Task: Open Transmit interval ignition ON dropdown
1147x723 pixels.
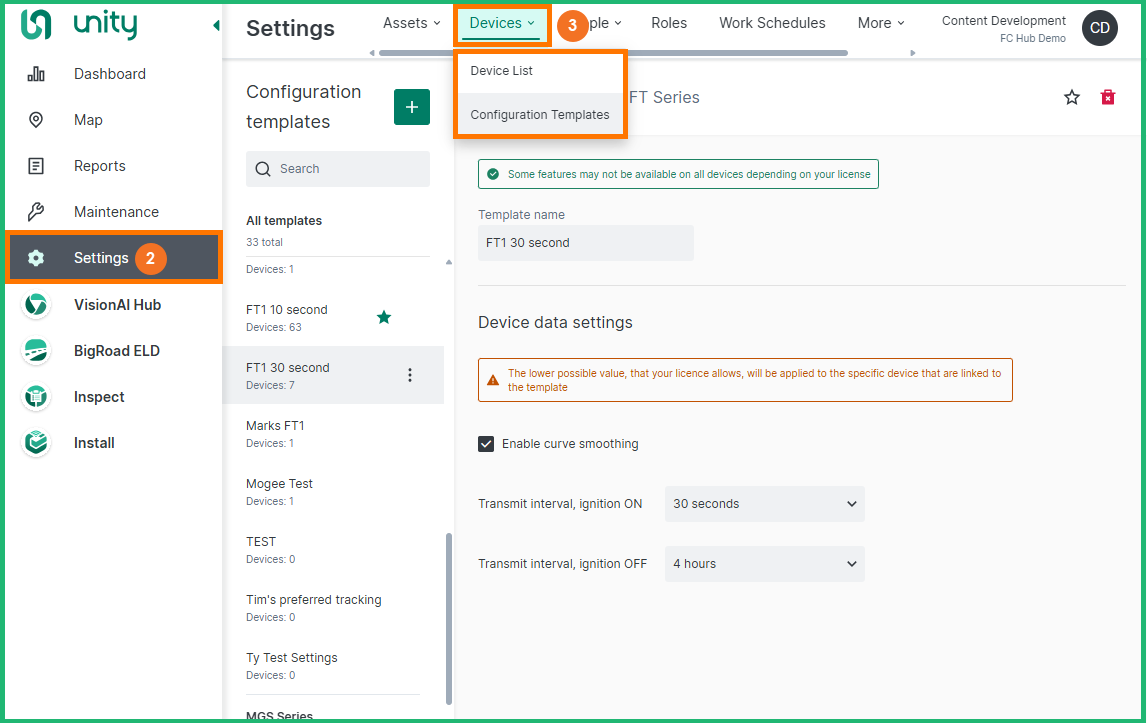Action: pyautogui.click(x=764, y=504)
